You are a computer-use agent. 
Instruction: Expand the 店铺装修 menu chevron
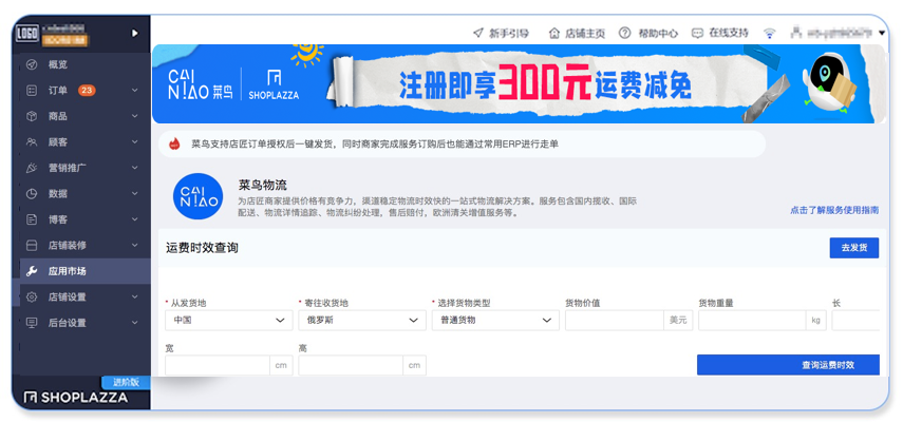point(134,245)
